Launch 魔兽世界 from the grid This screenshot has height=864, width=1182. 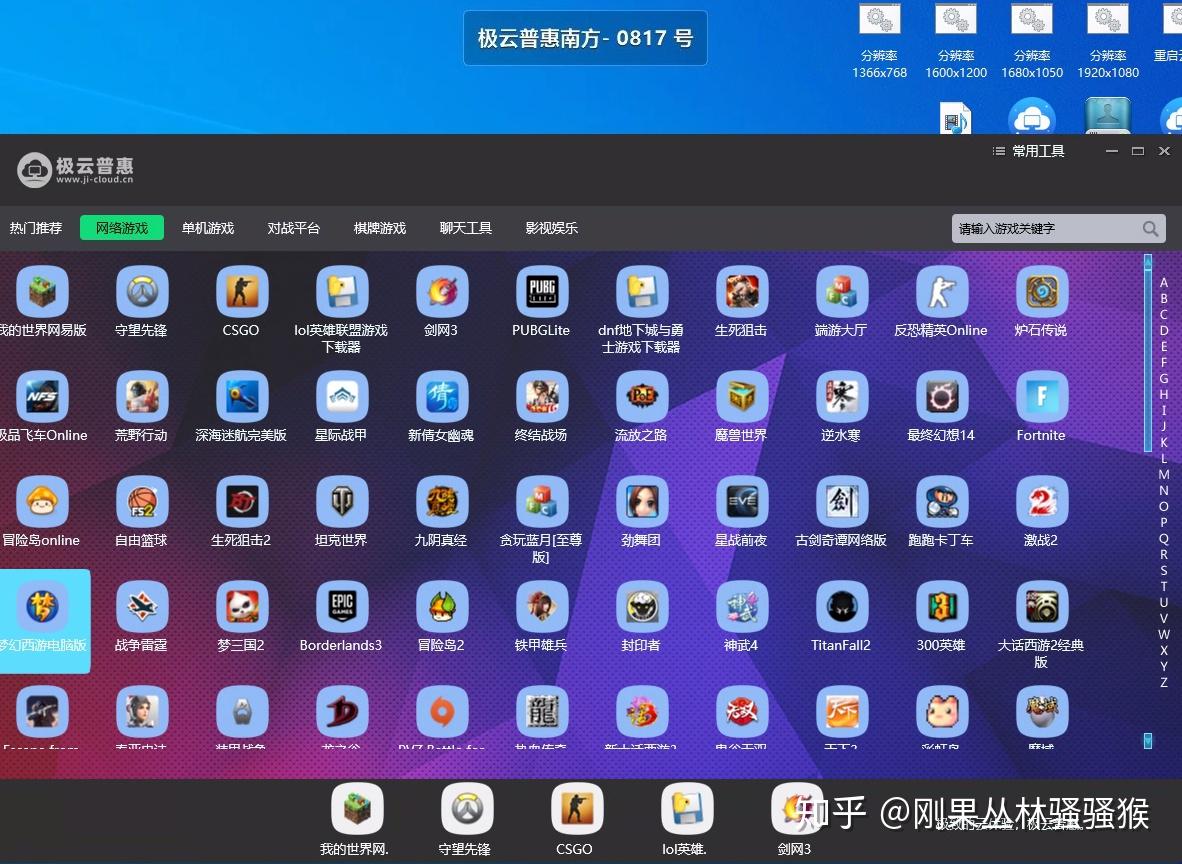pyautogui.click(x=742, y=397)
